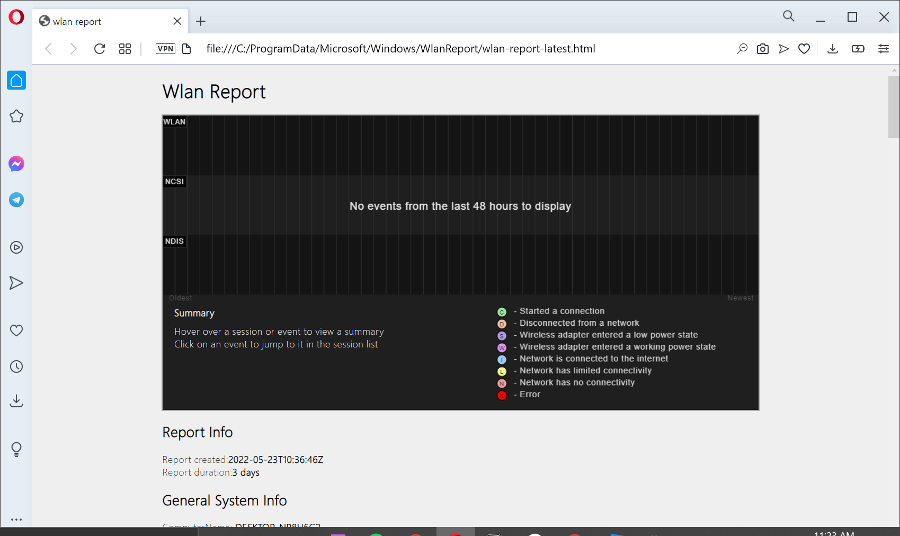This screenshot has height=536, width=900.
Task: Click the page info document icon
Action: (x=187, y=49)
